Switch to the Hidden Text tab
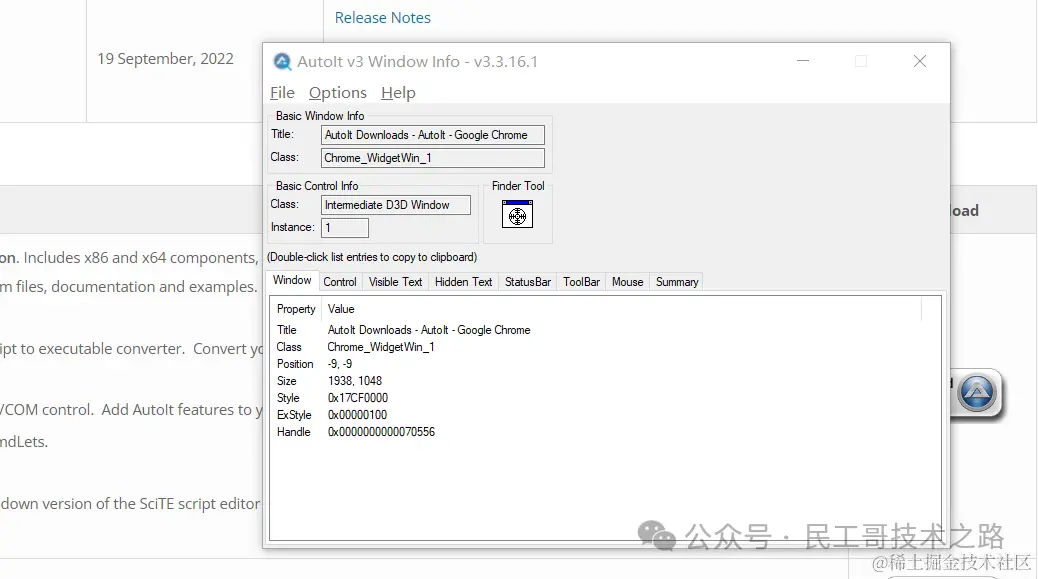 463,282
